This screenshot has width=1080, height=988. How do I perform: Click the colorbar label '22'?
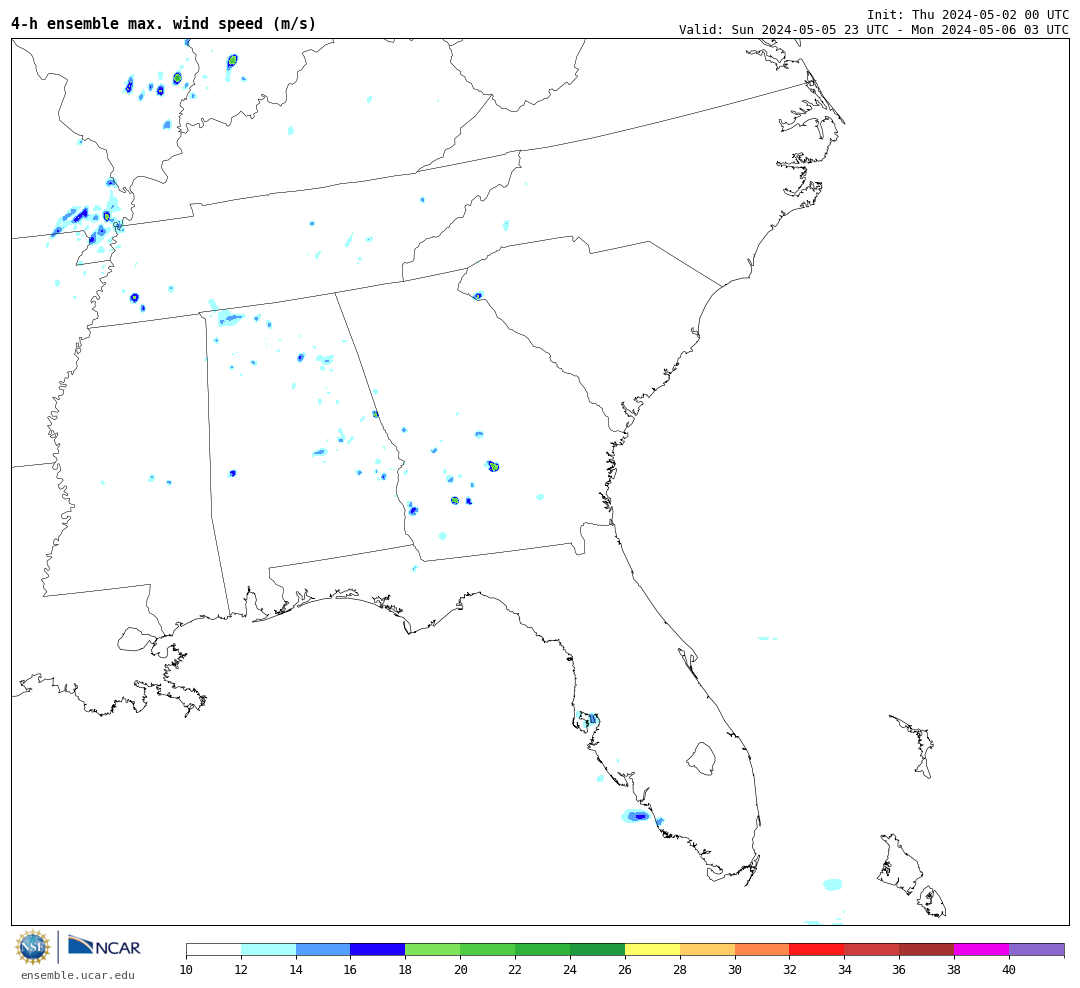(x=515, y=970)
